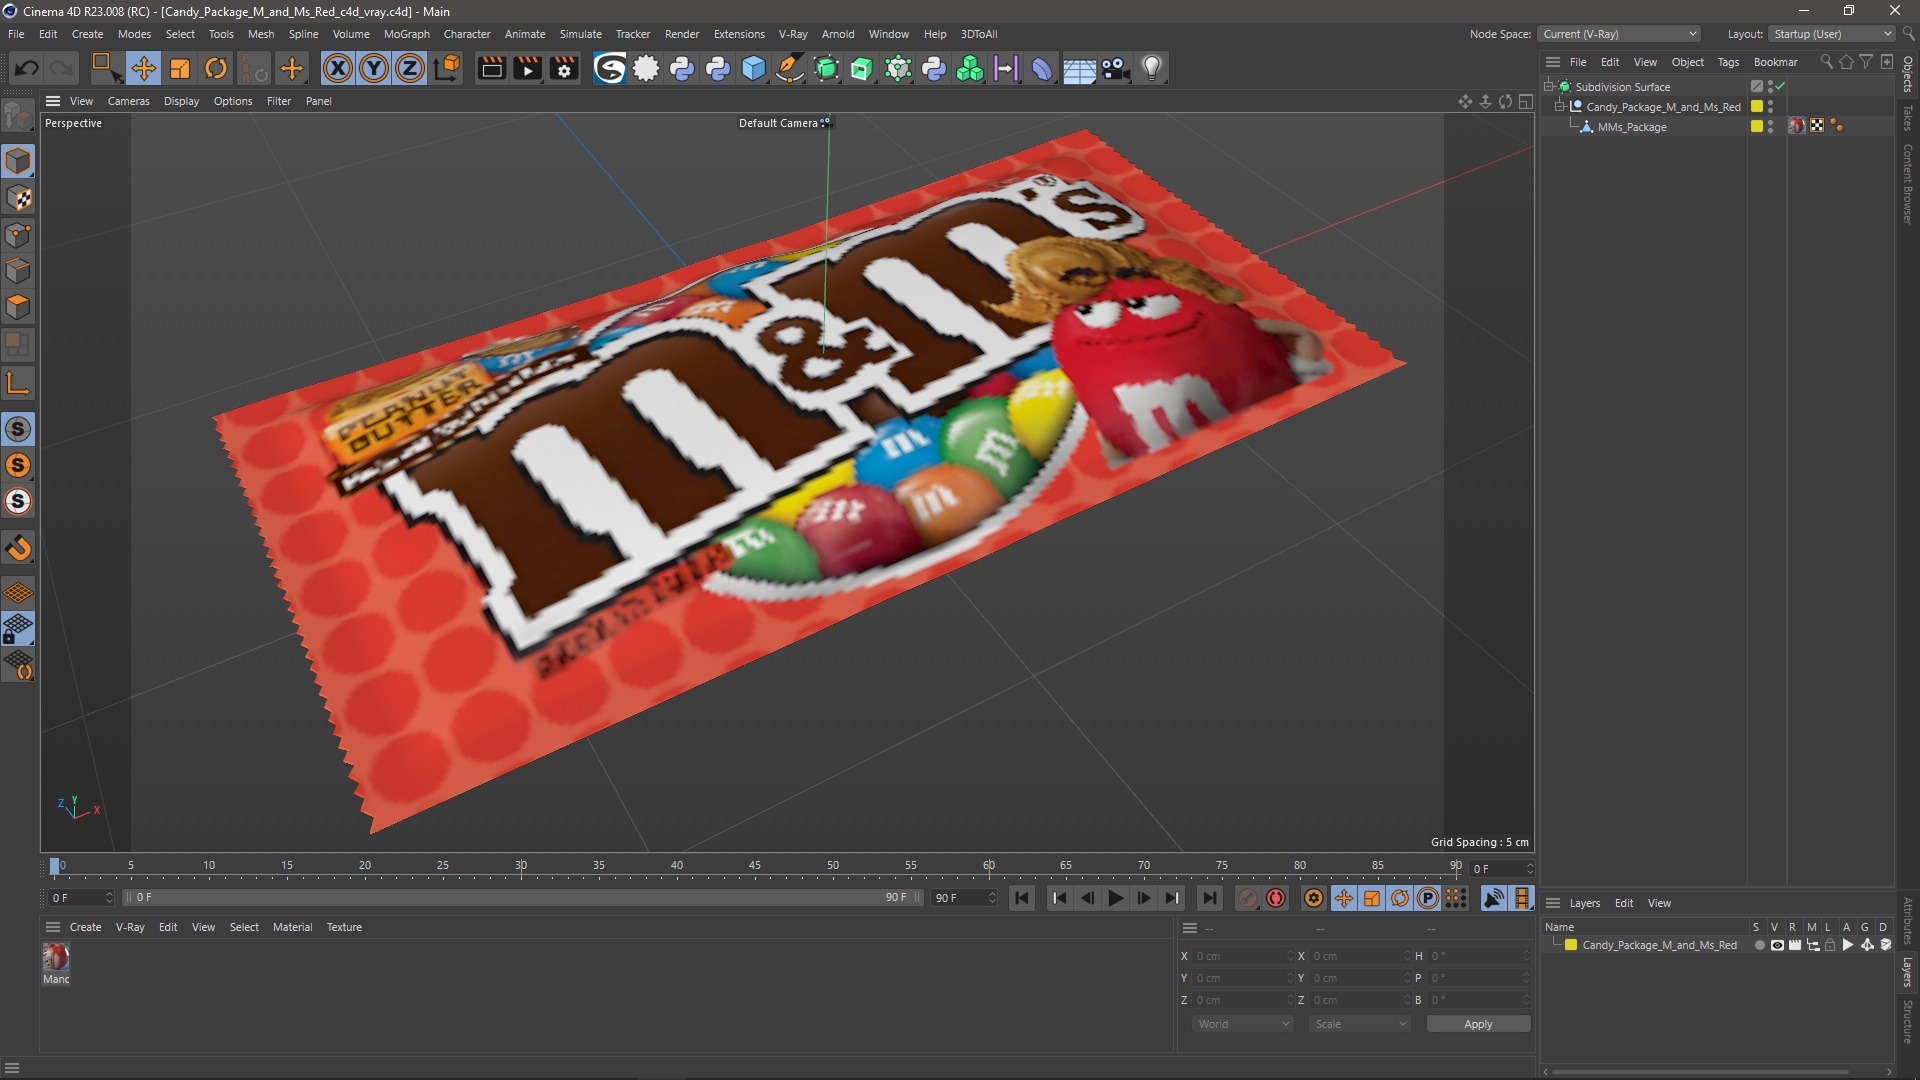Collapse the Subdivision Surface tree node
Image resolution: width=1920 pixels, height=1080 pixels.
[1549, 87]
